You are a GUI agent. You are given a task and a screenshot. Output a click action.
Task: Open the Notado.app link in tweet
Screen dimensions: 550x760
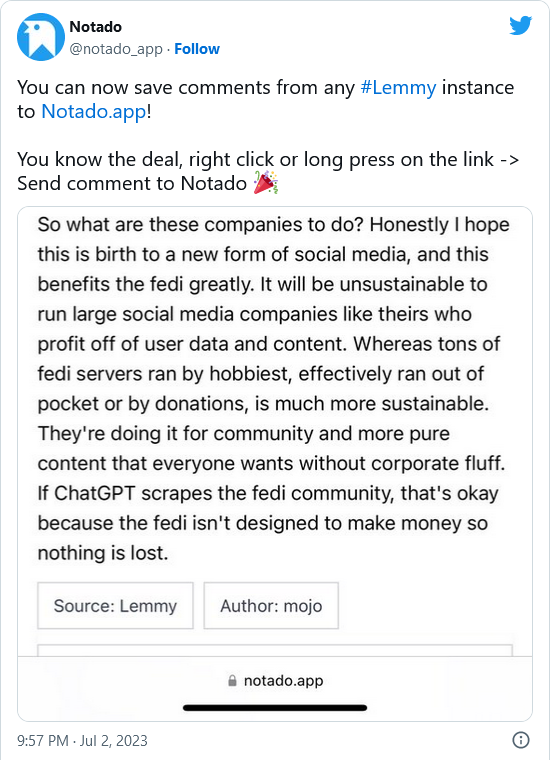click(x=94, y=111)
